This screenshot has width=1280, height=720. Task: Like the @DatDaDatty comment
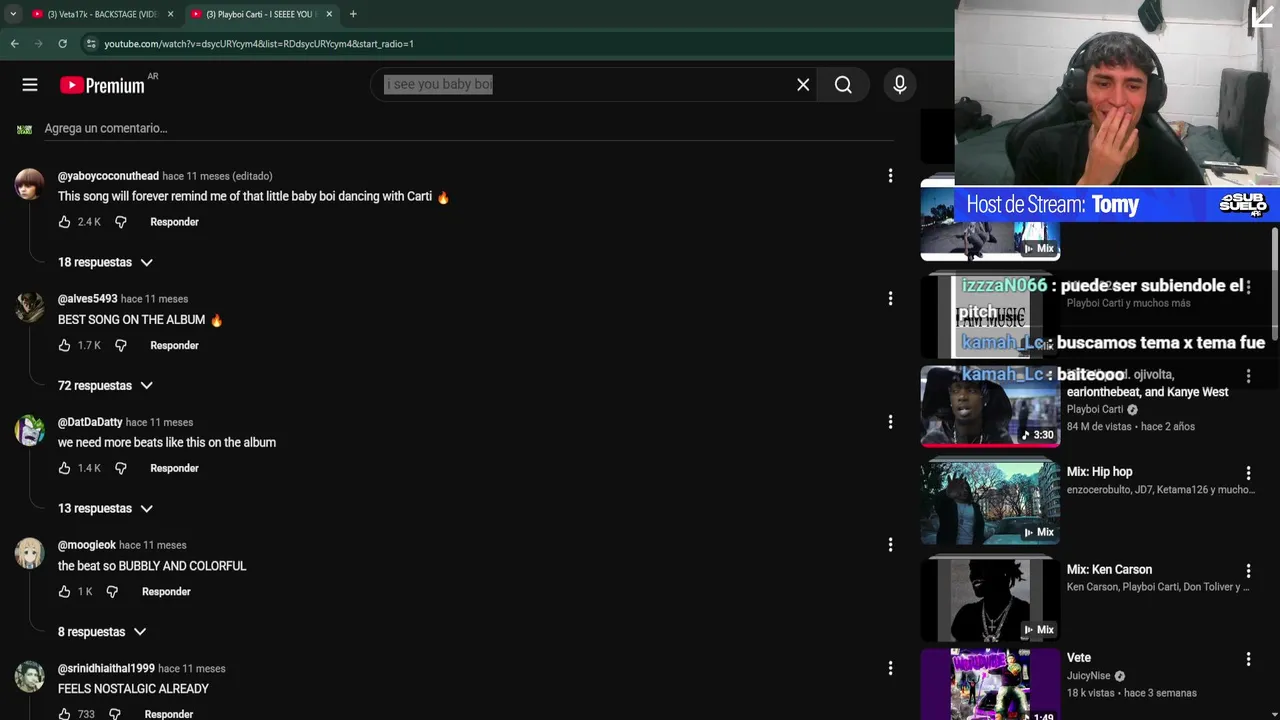coord(64,469)
